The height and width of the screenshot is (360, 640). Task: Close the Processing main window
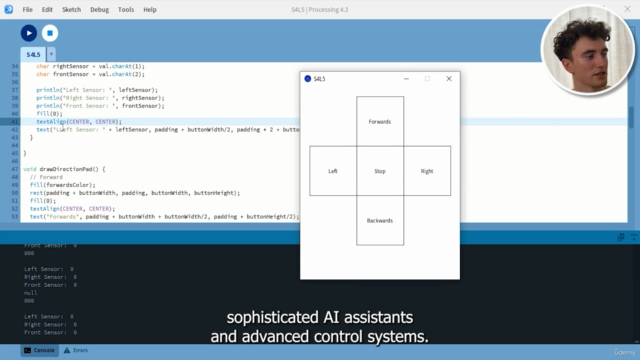(627, 9)
